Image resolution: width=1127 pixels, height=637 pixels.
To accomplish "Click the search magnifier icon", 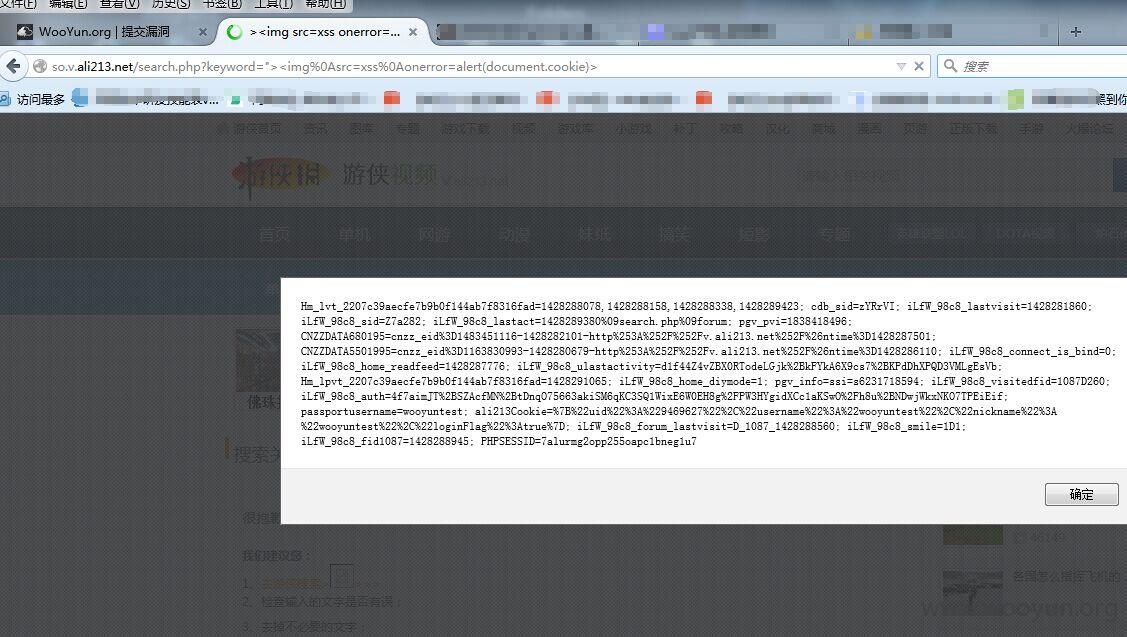I will tap(950, 65).
